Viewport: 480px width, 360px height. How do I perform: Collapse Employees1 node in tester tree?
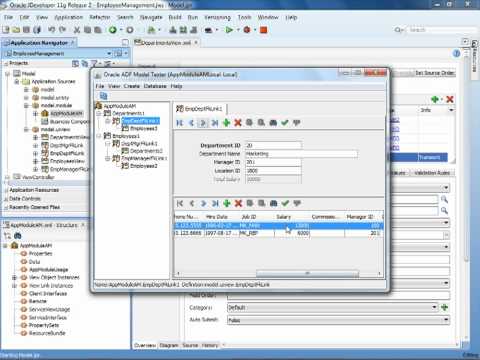(x=99, y=136)
